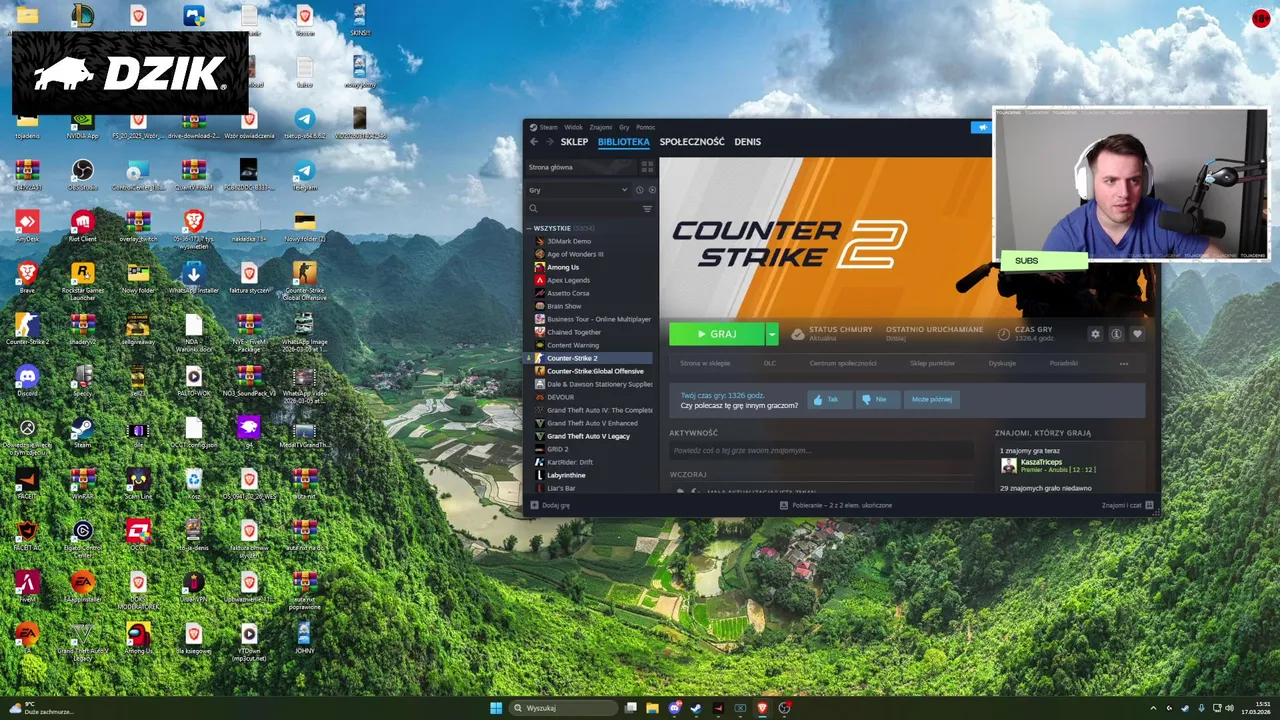Click the recent activity clock filter icon
1280x720 pixels.
[x=640, y=190]
